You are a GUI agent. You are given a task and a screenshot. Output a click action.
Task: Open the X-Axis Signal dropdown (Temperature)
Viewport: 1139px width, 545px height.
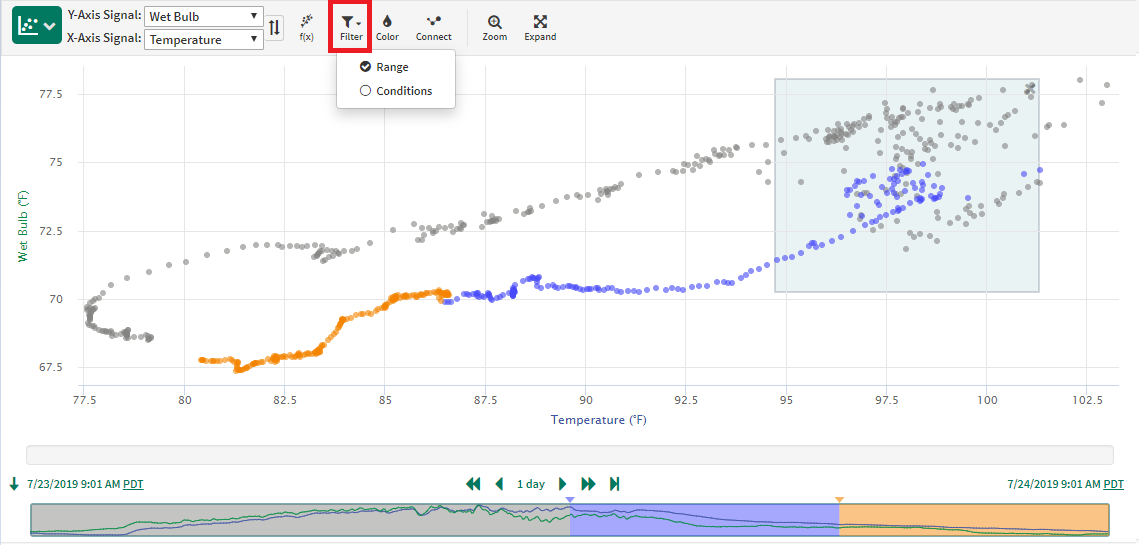click(x=203, y=40)
